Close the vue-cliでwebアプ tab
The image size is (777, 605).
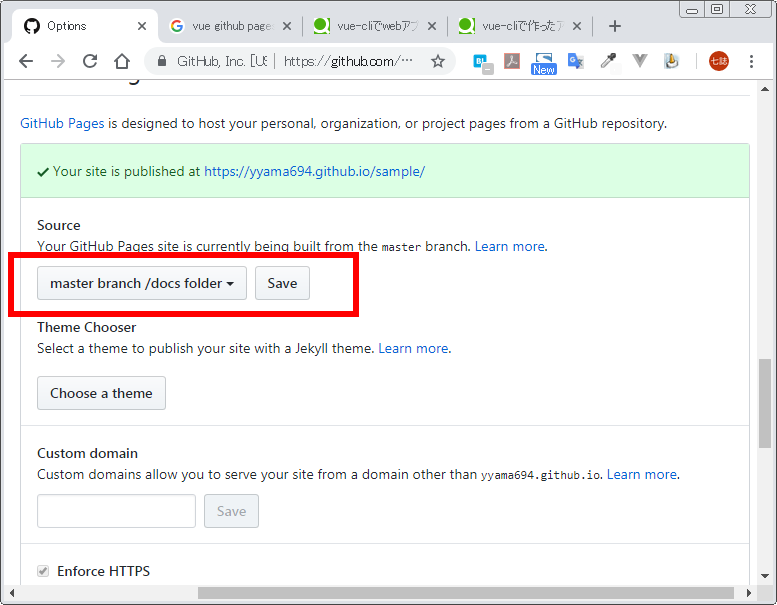432,26
